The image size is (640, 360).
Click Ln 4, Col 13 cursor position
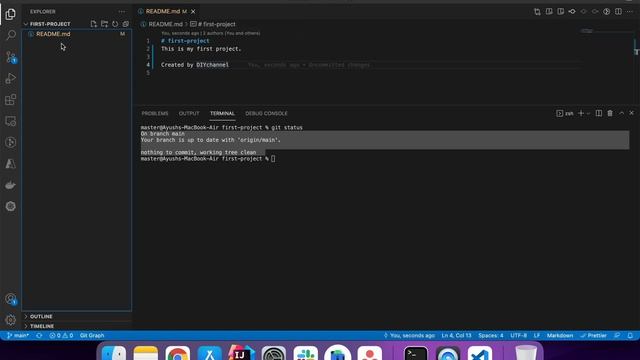point(456,336)
